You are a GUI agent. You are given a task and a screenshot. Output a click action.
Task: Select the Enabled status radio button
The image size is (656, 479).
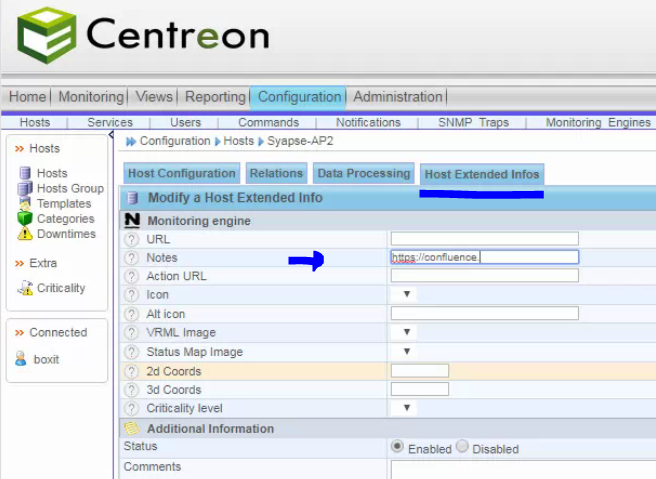[x=397, y=447]
